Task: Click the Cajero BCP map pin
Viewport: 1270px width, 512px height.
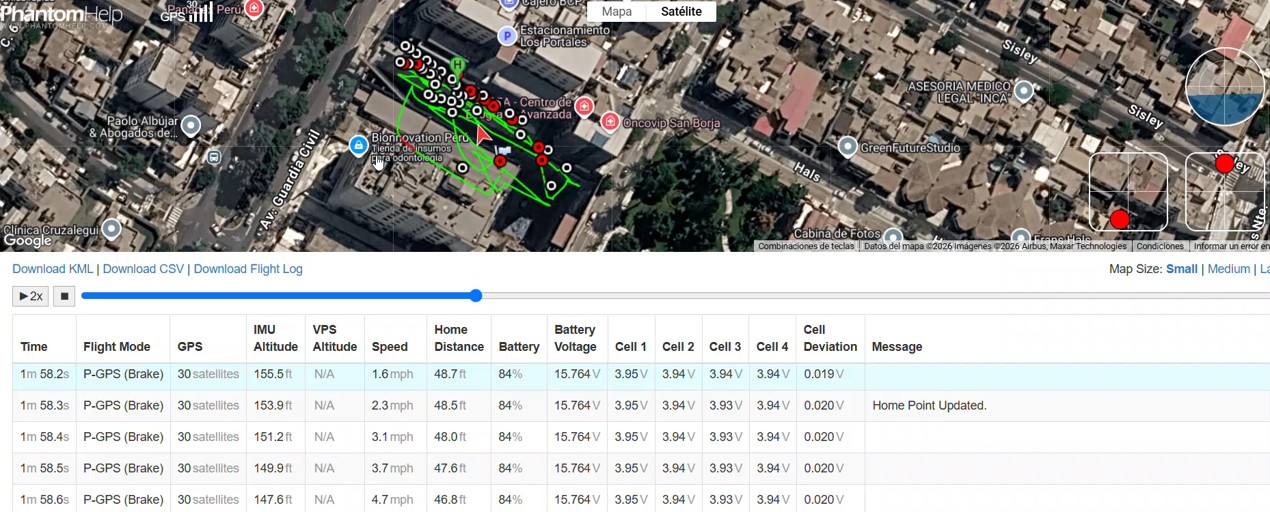Action: click(509, 4)
